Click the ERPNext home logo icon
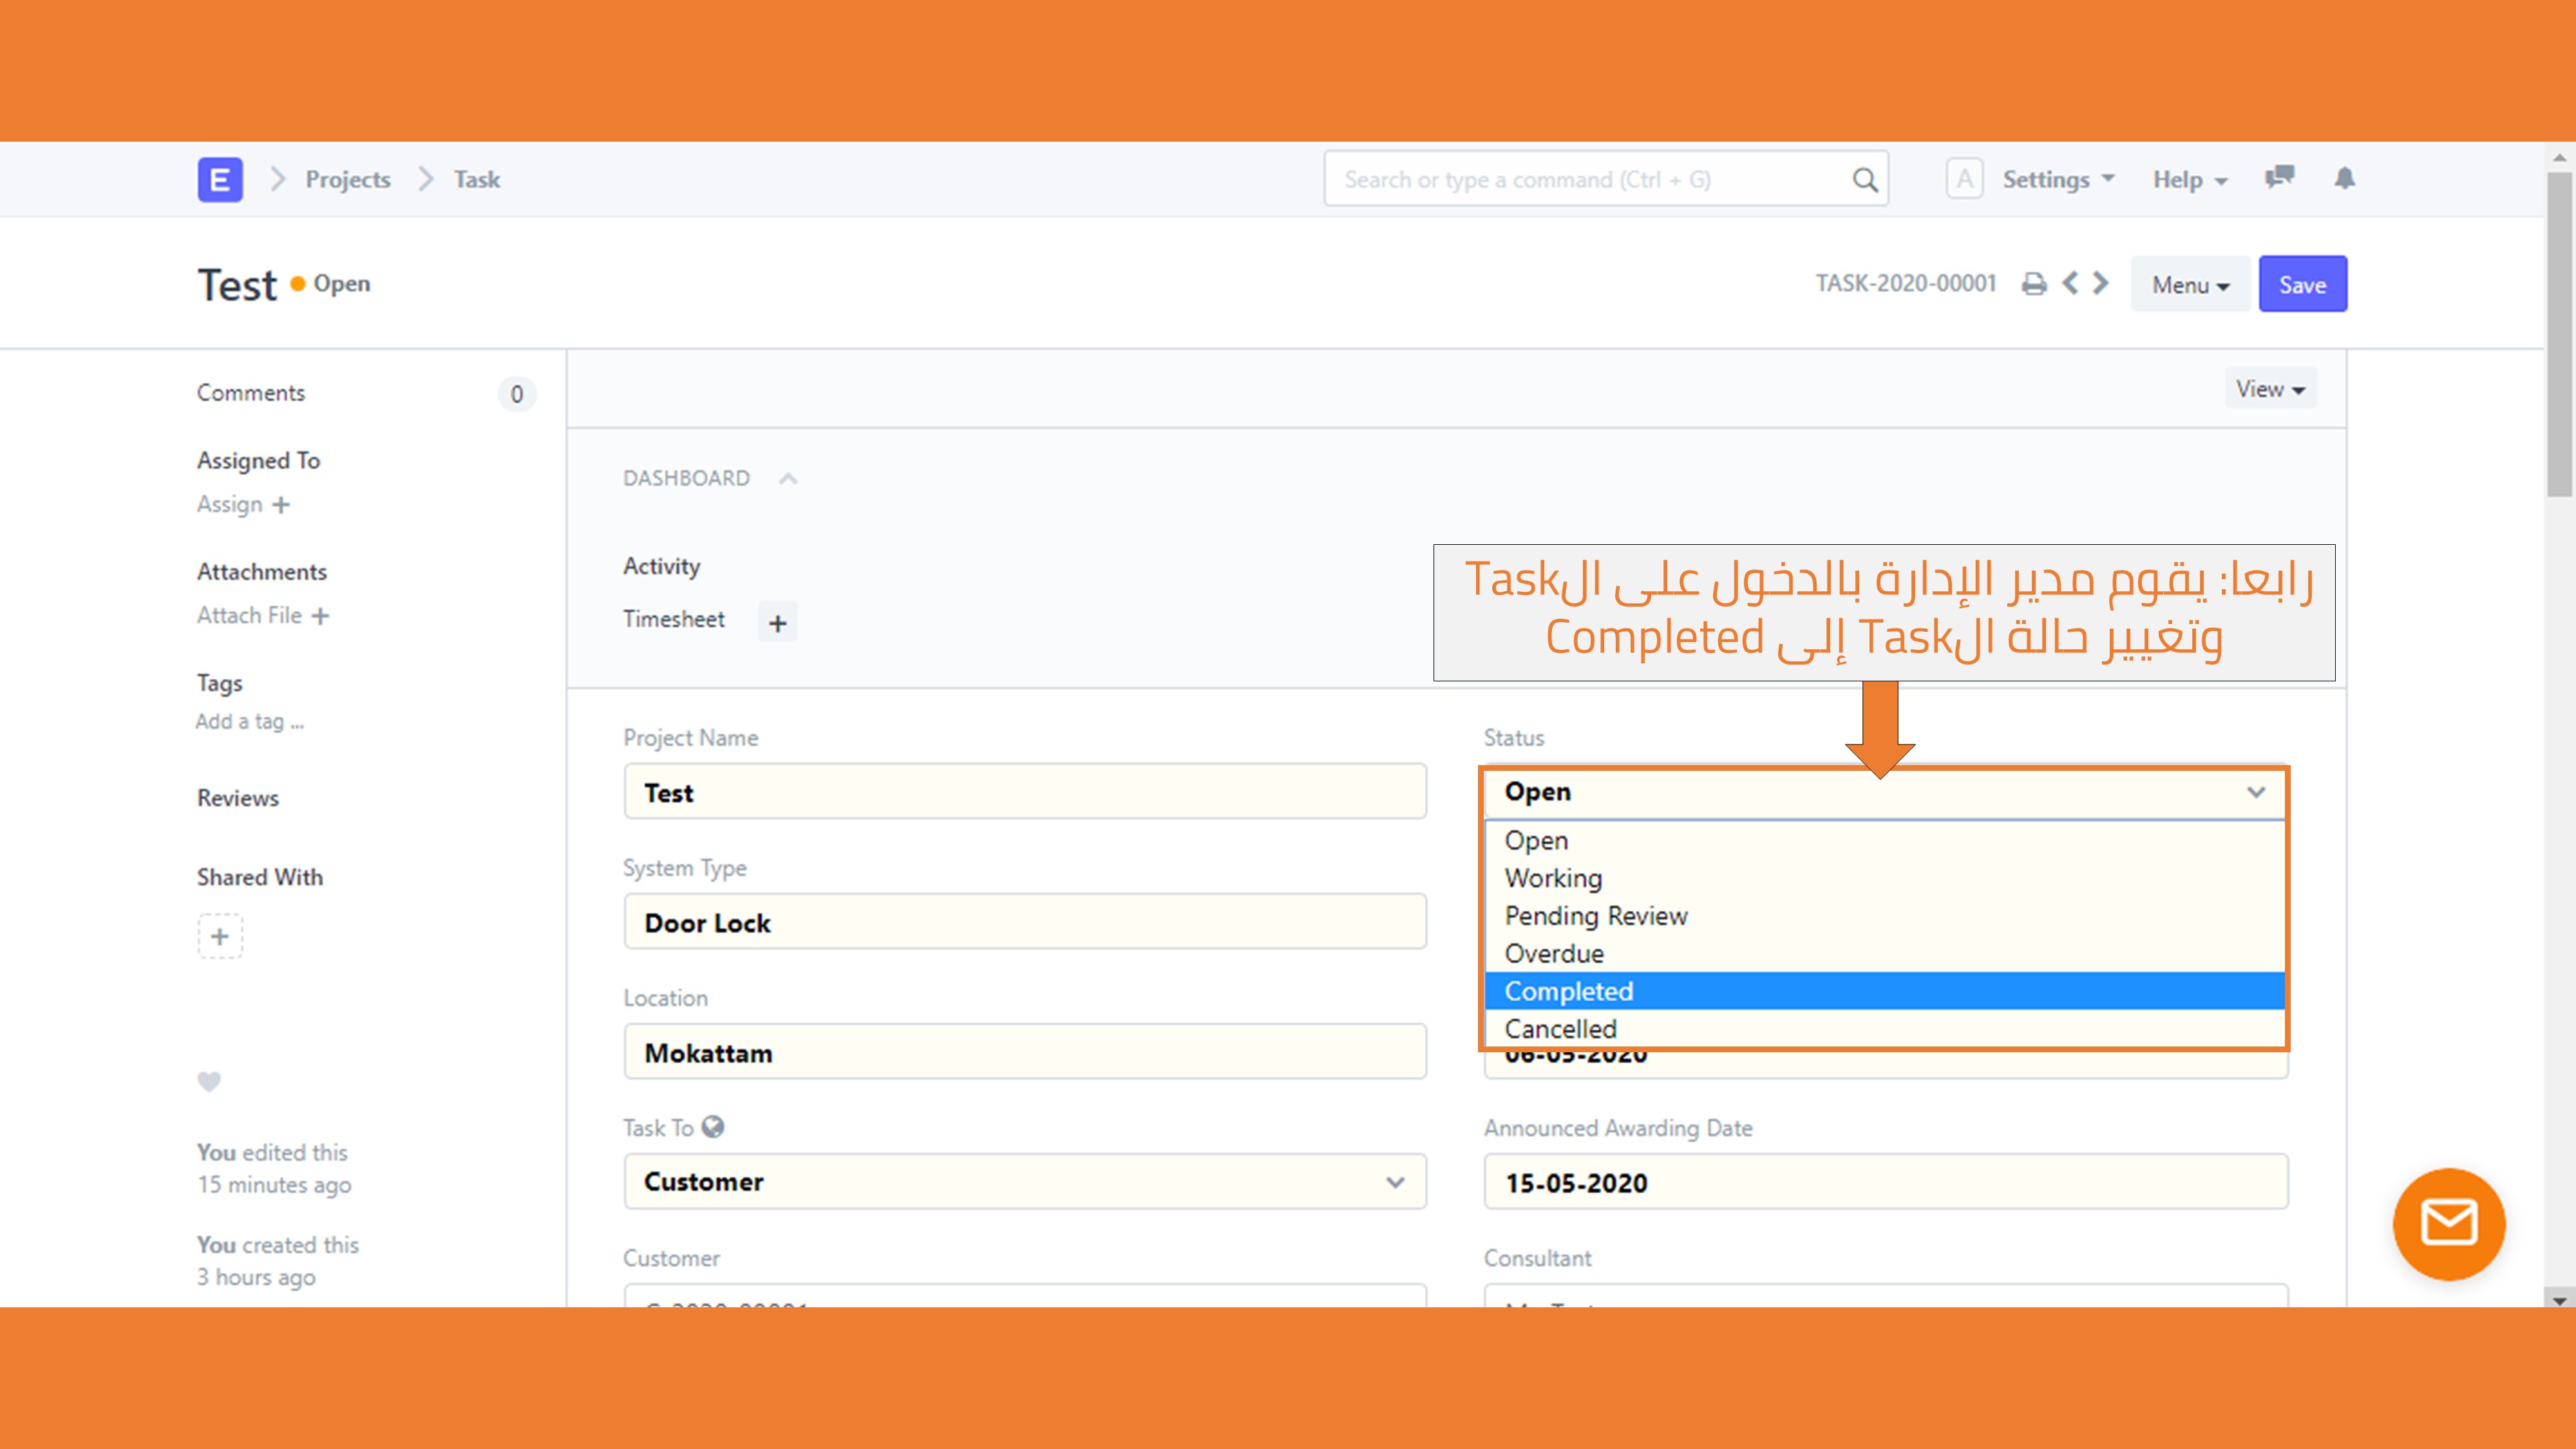This screenshot has width=2576, height=1449. (x=220, y=180)
